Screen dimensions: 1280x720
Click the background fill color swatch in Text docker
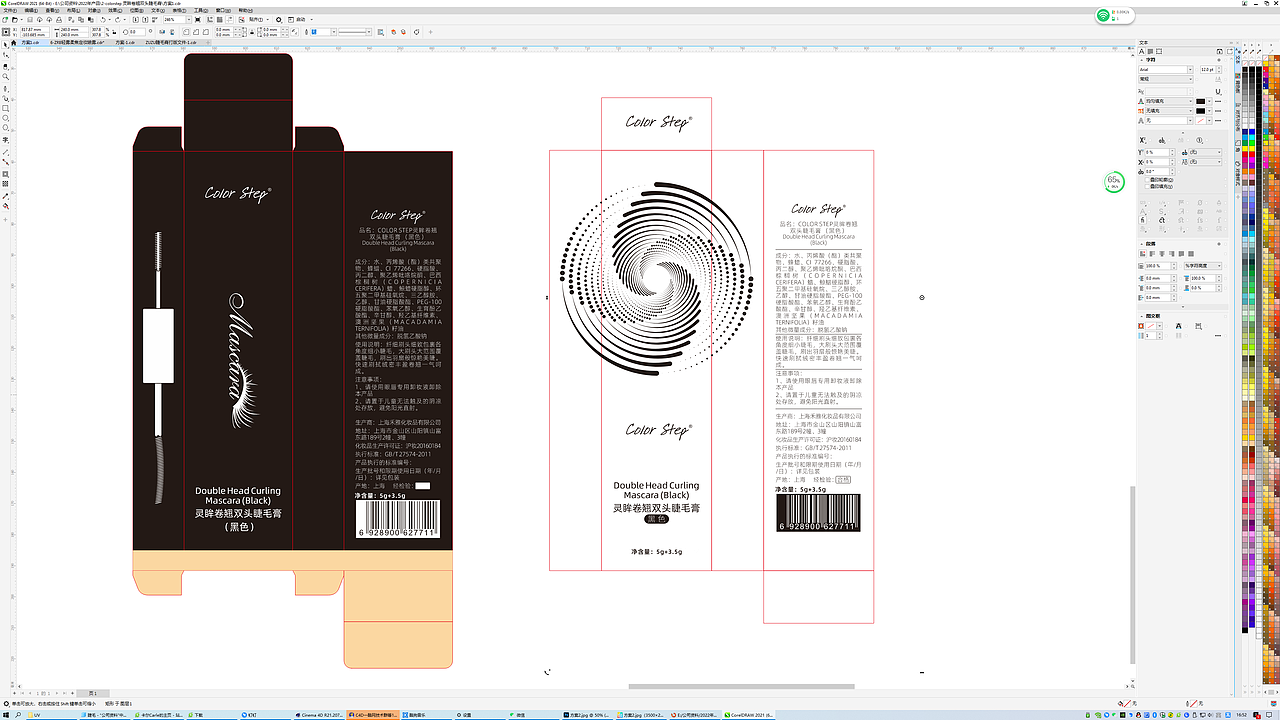(1201, 111)
